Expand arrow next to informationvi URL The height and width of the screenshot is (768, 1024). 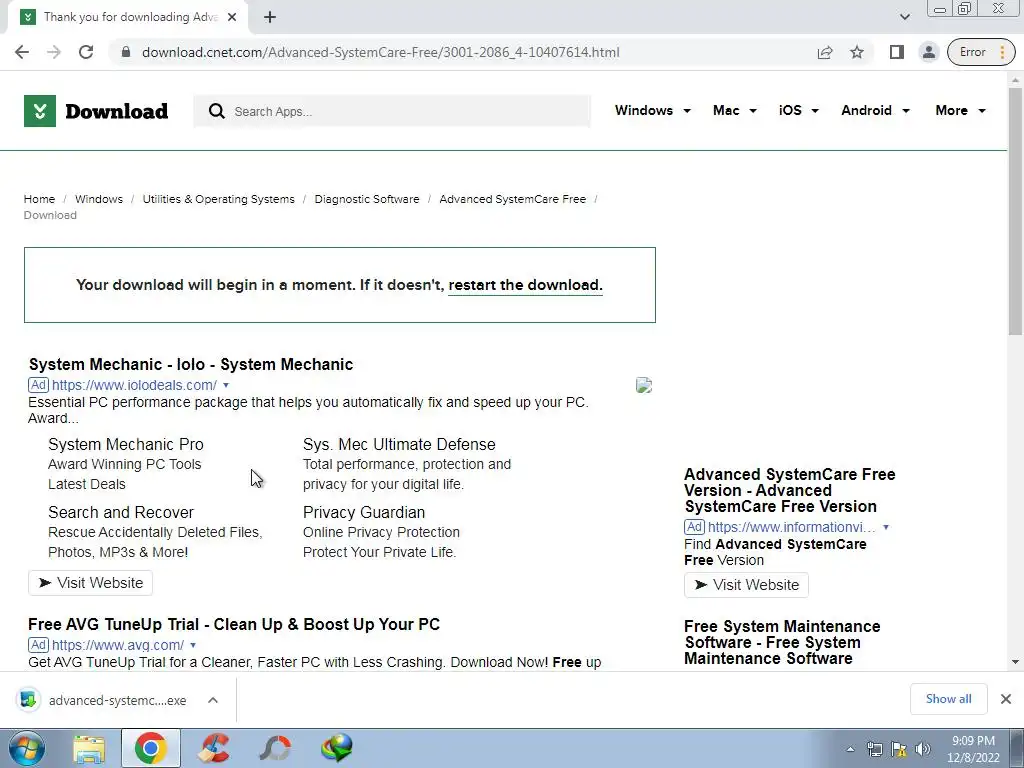coord(886,527)
